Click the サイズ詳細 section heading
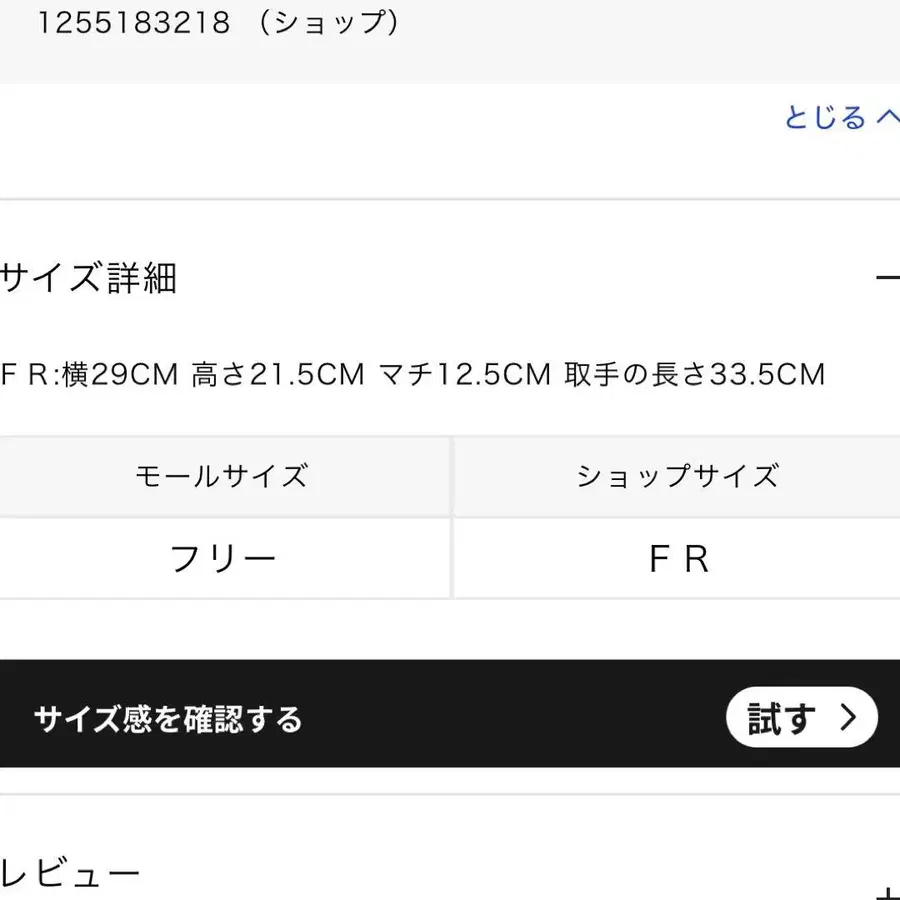 (89, 278)
